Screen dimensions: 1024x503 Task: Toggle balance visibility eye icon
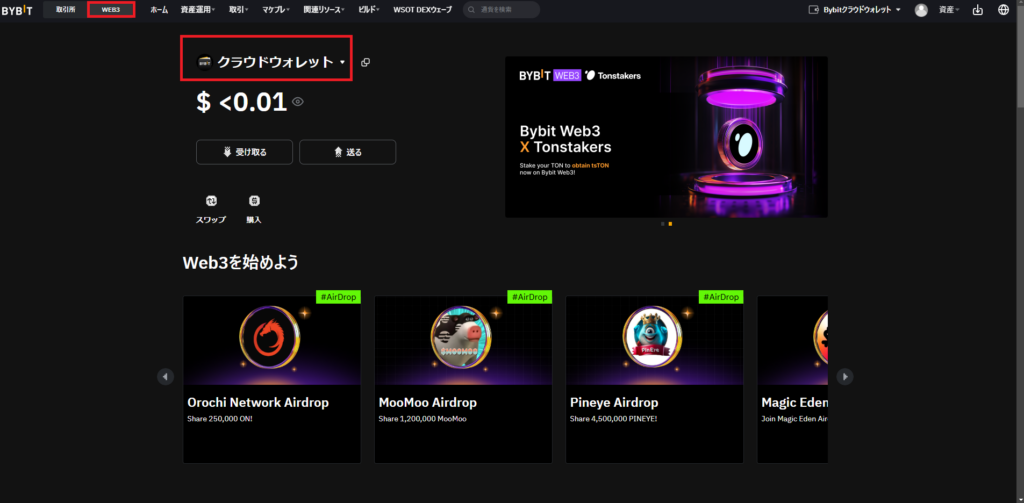click(298, 101)
